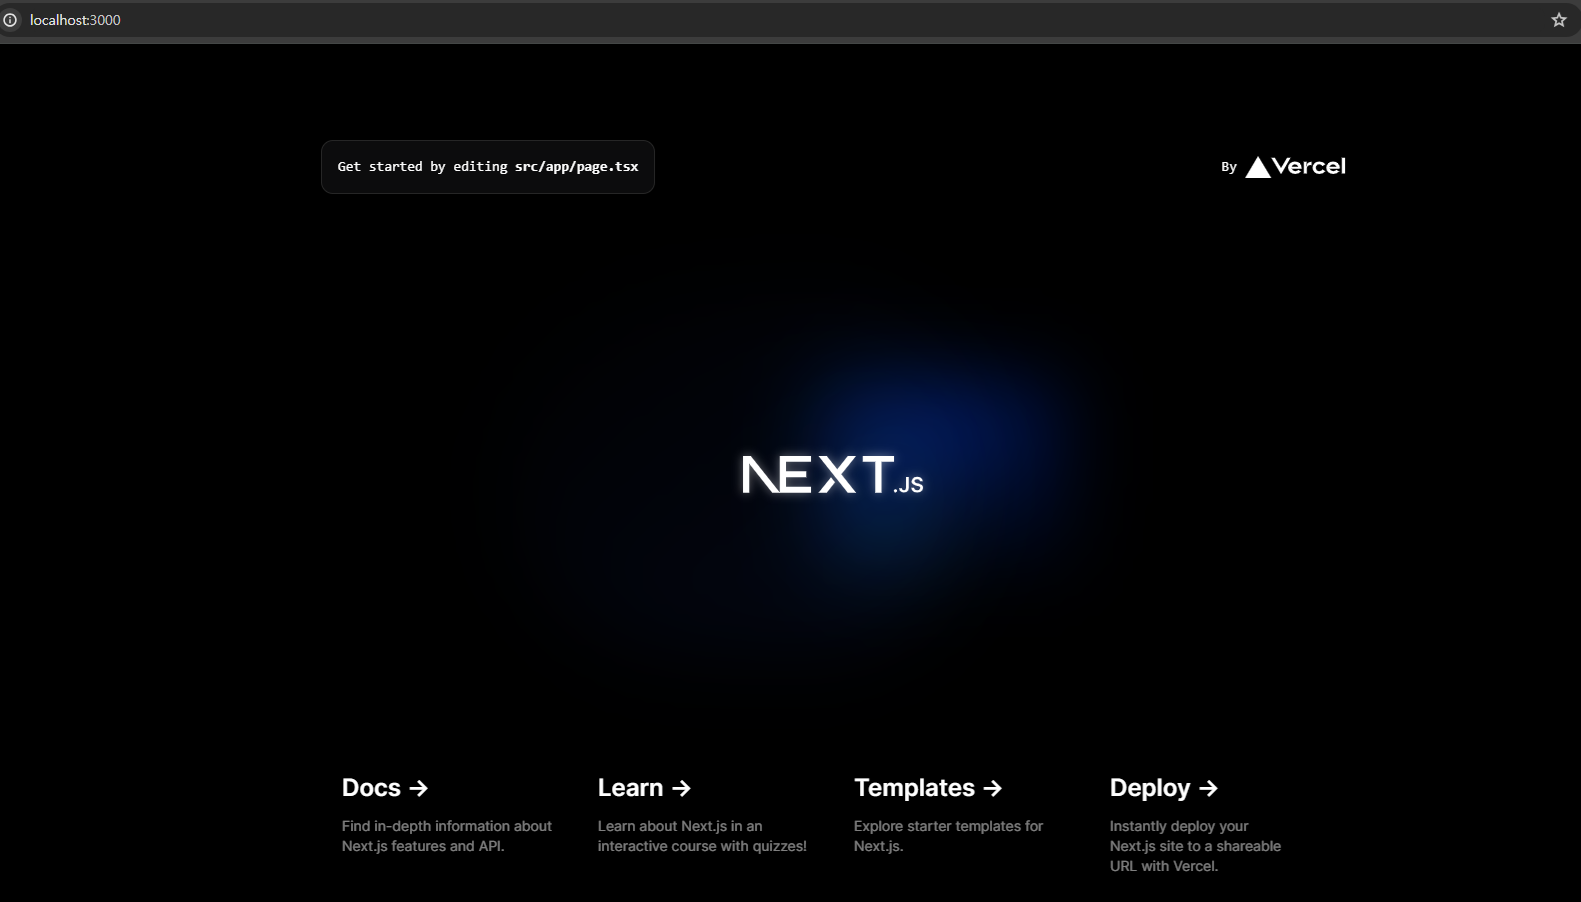
Task: Click 'Find in-depth information about Next.js' text
Action: (447, 836)
